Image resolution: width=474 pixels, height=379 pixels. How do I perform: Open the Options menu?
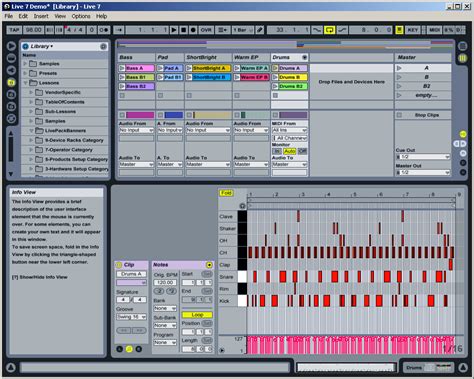pos(81,16)
